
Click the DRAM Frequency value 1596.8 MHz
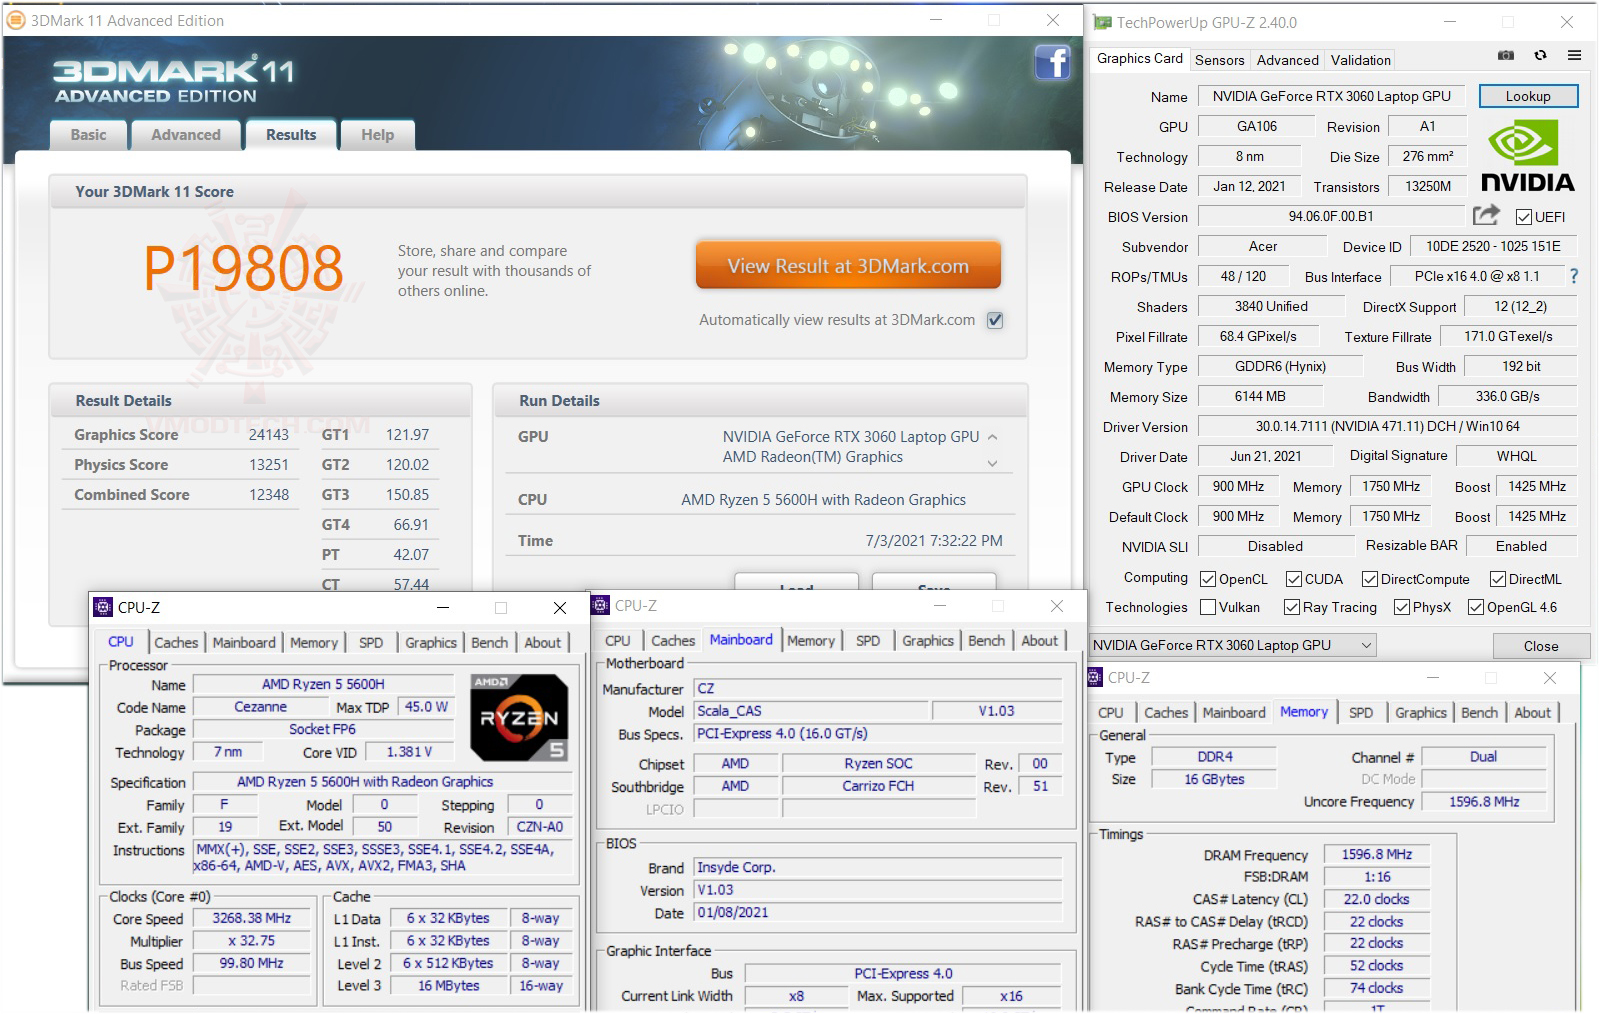(1377, 854)
